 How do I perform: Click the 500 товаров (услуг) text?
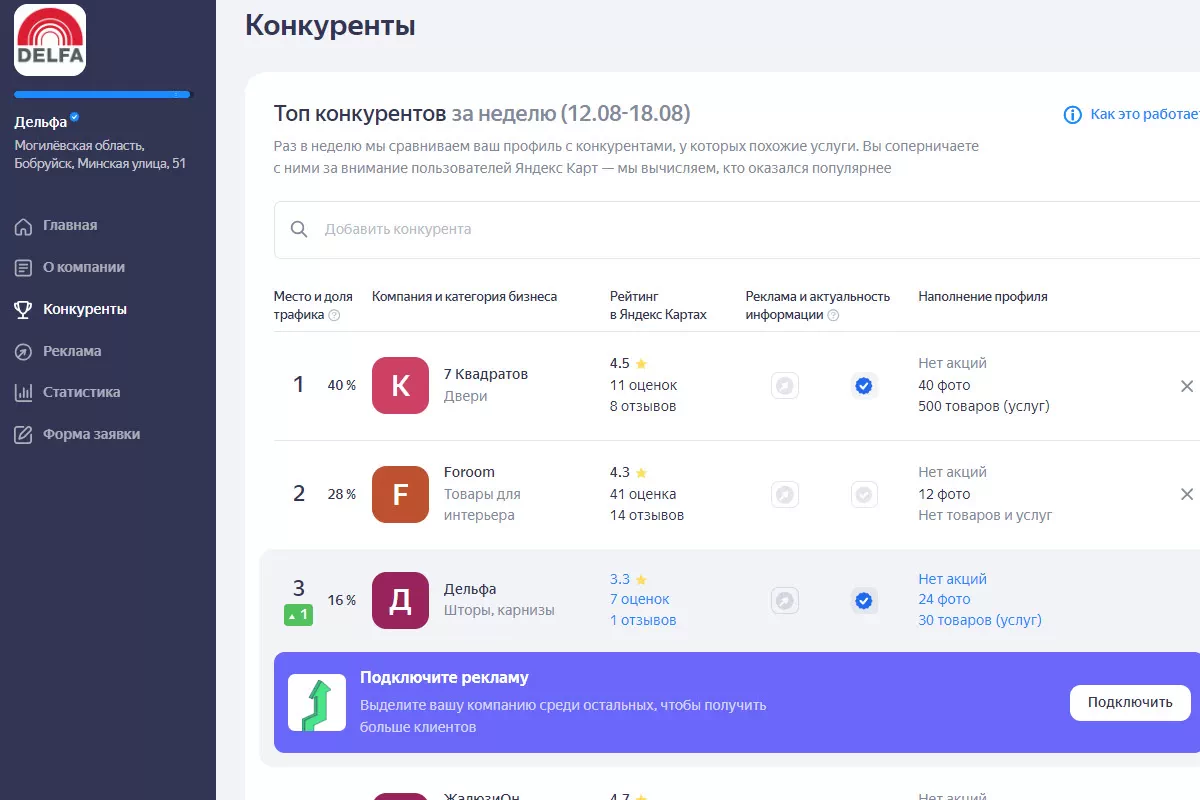pyautogui.click(x=984, y=406)
